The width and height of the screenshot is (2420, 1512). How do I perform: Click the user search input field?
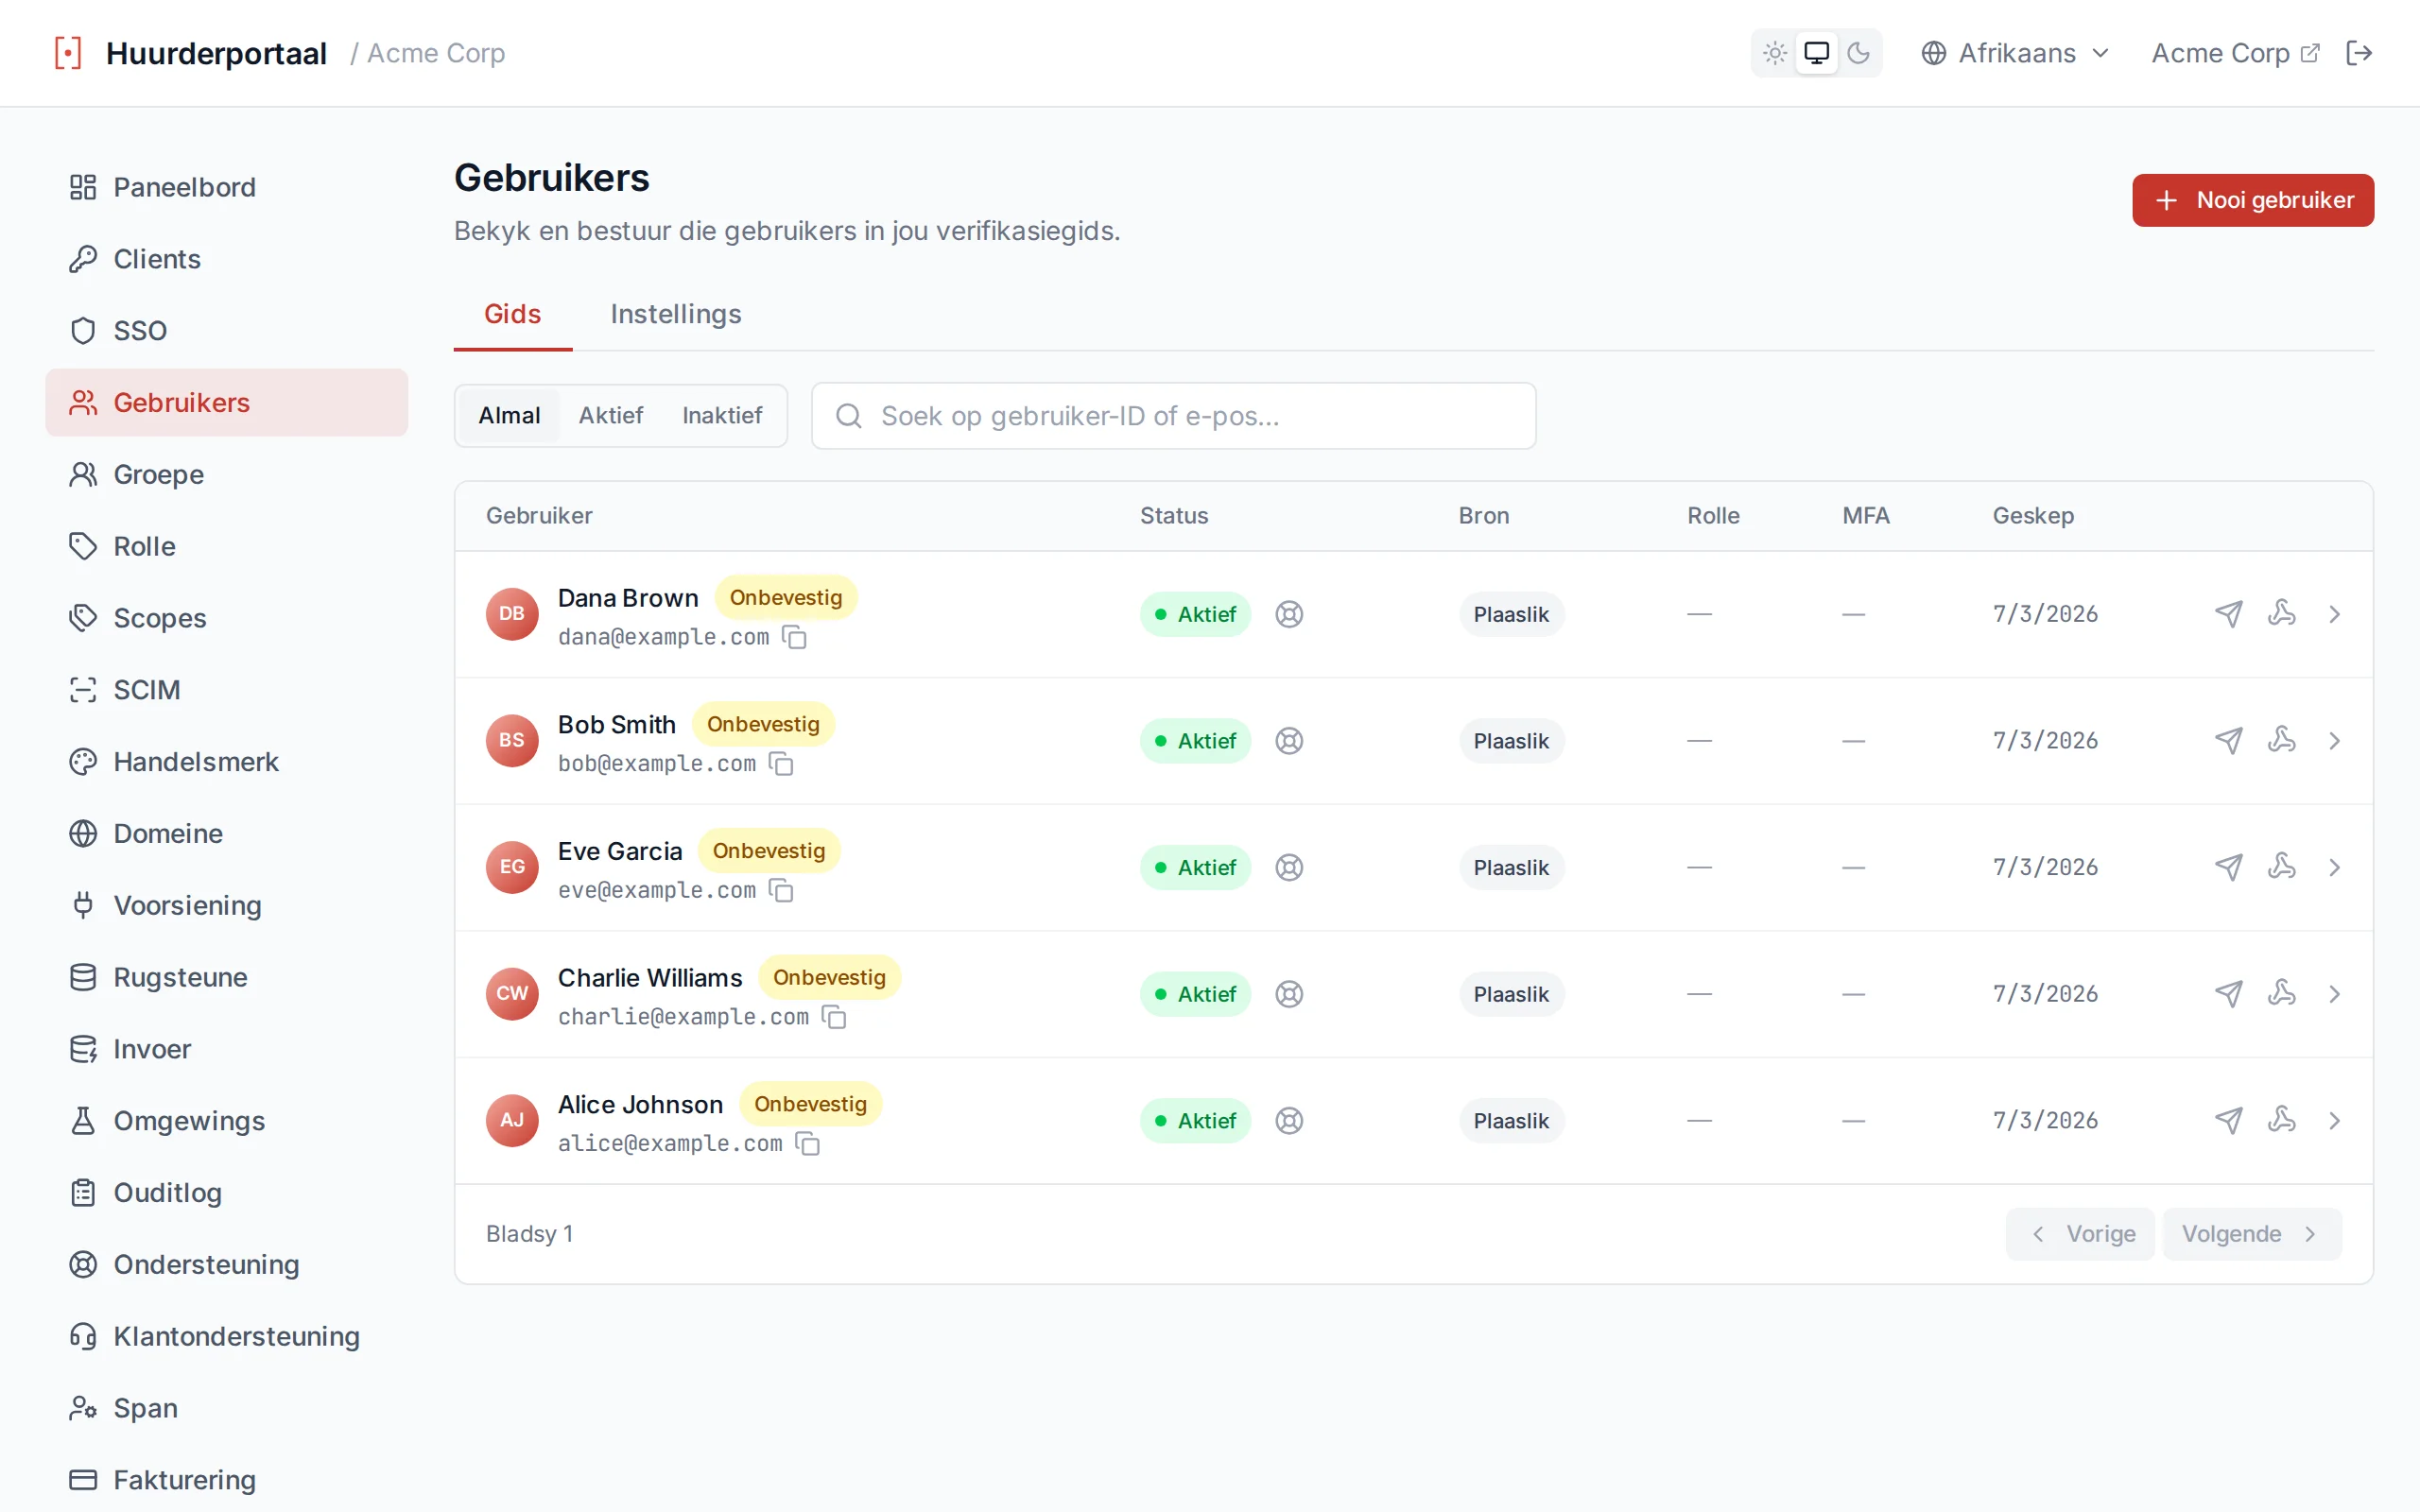(1173, 416)
